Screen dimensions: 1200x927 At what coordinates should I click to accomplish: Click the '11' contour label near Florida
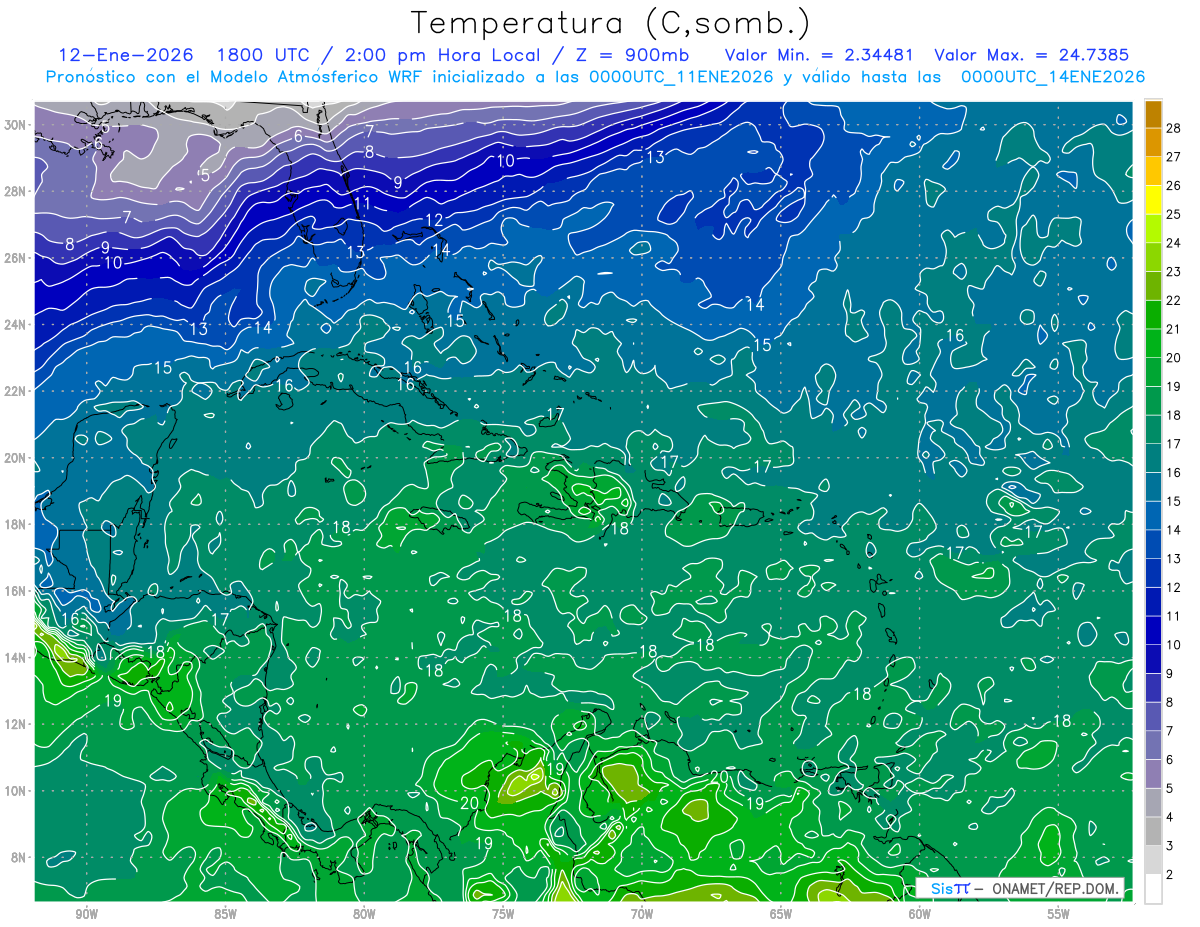pyautogui.click(x=362, y=203)
